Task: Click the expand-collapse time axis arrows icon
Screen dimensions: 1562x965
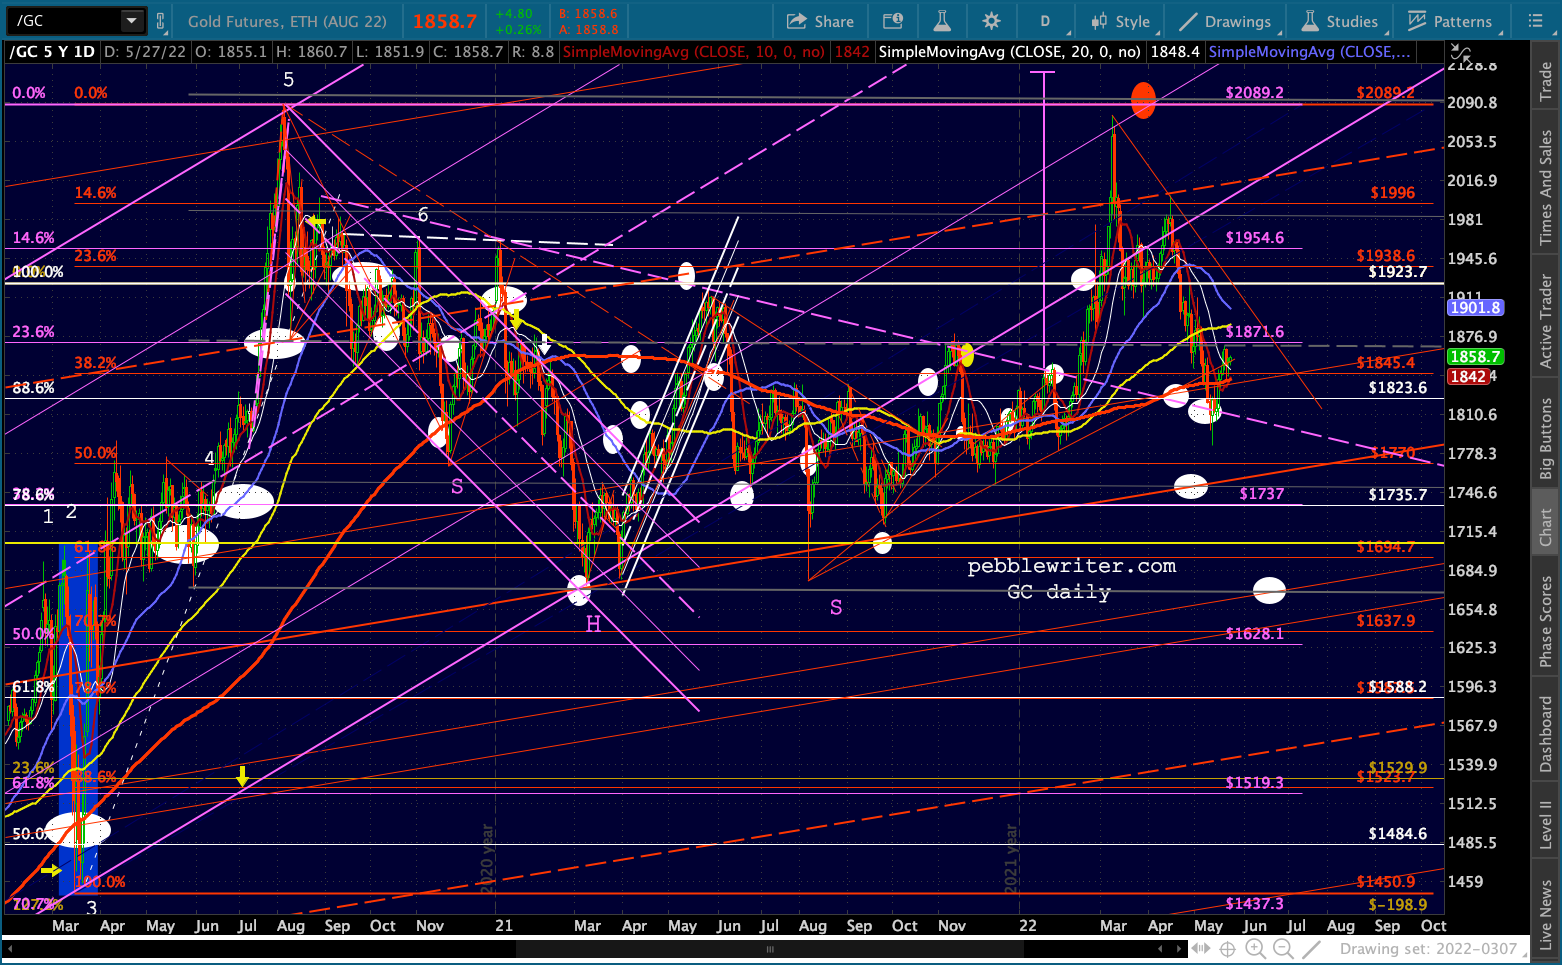Action: (x=1200, y=949)
